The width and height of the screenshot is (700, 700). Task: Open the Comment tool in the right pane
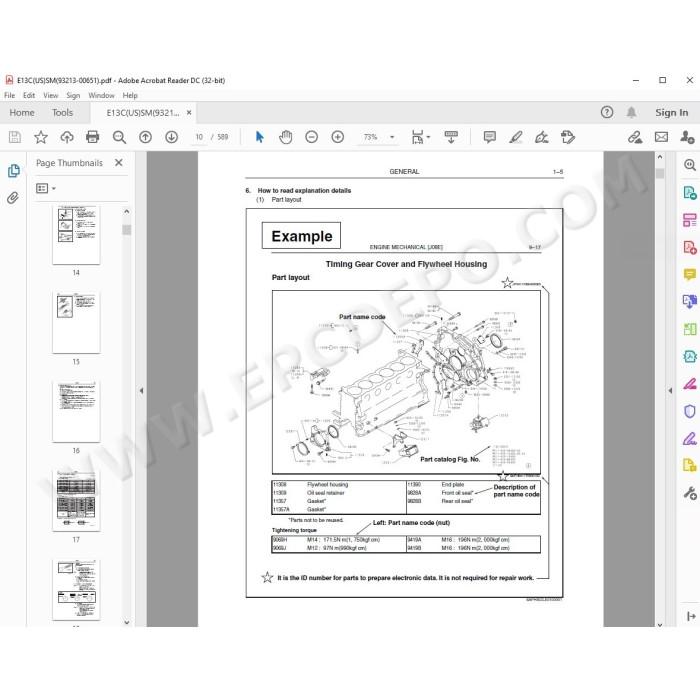point(690,274)
